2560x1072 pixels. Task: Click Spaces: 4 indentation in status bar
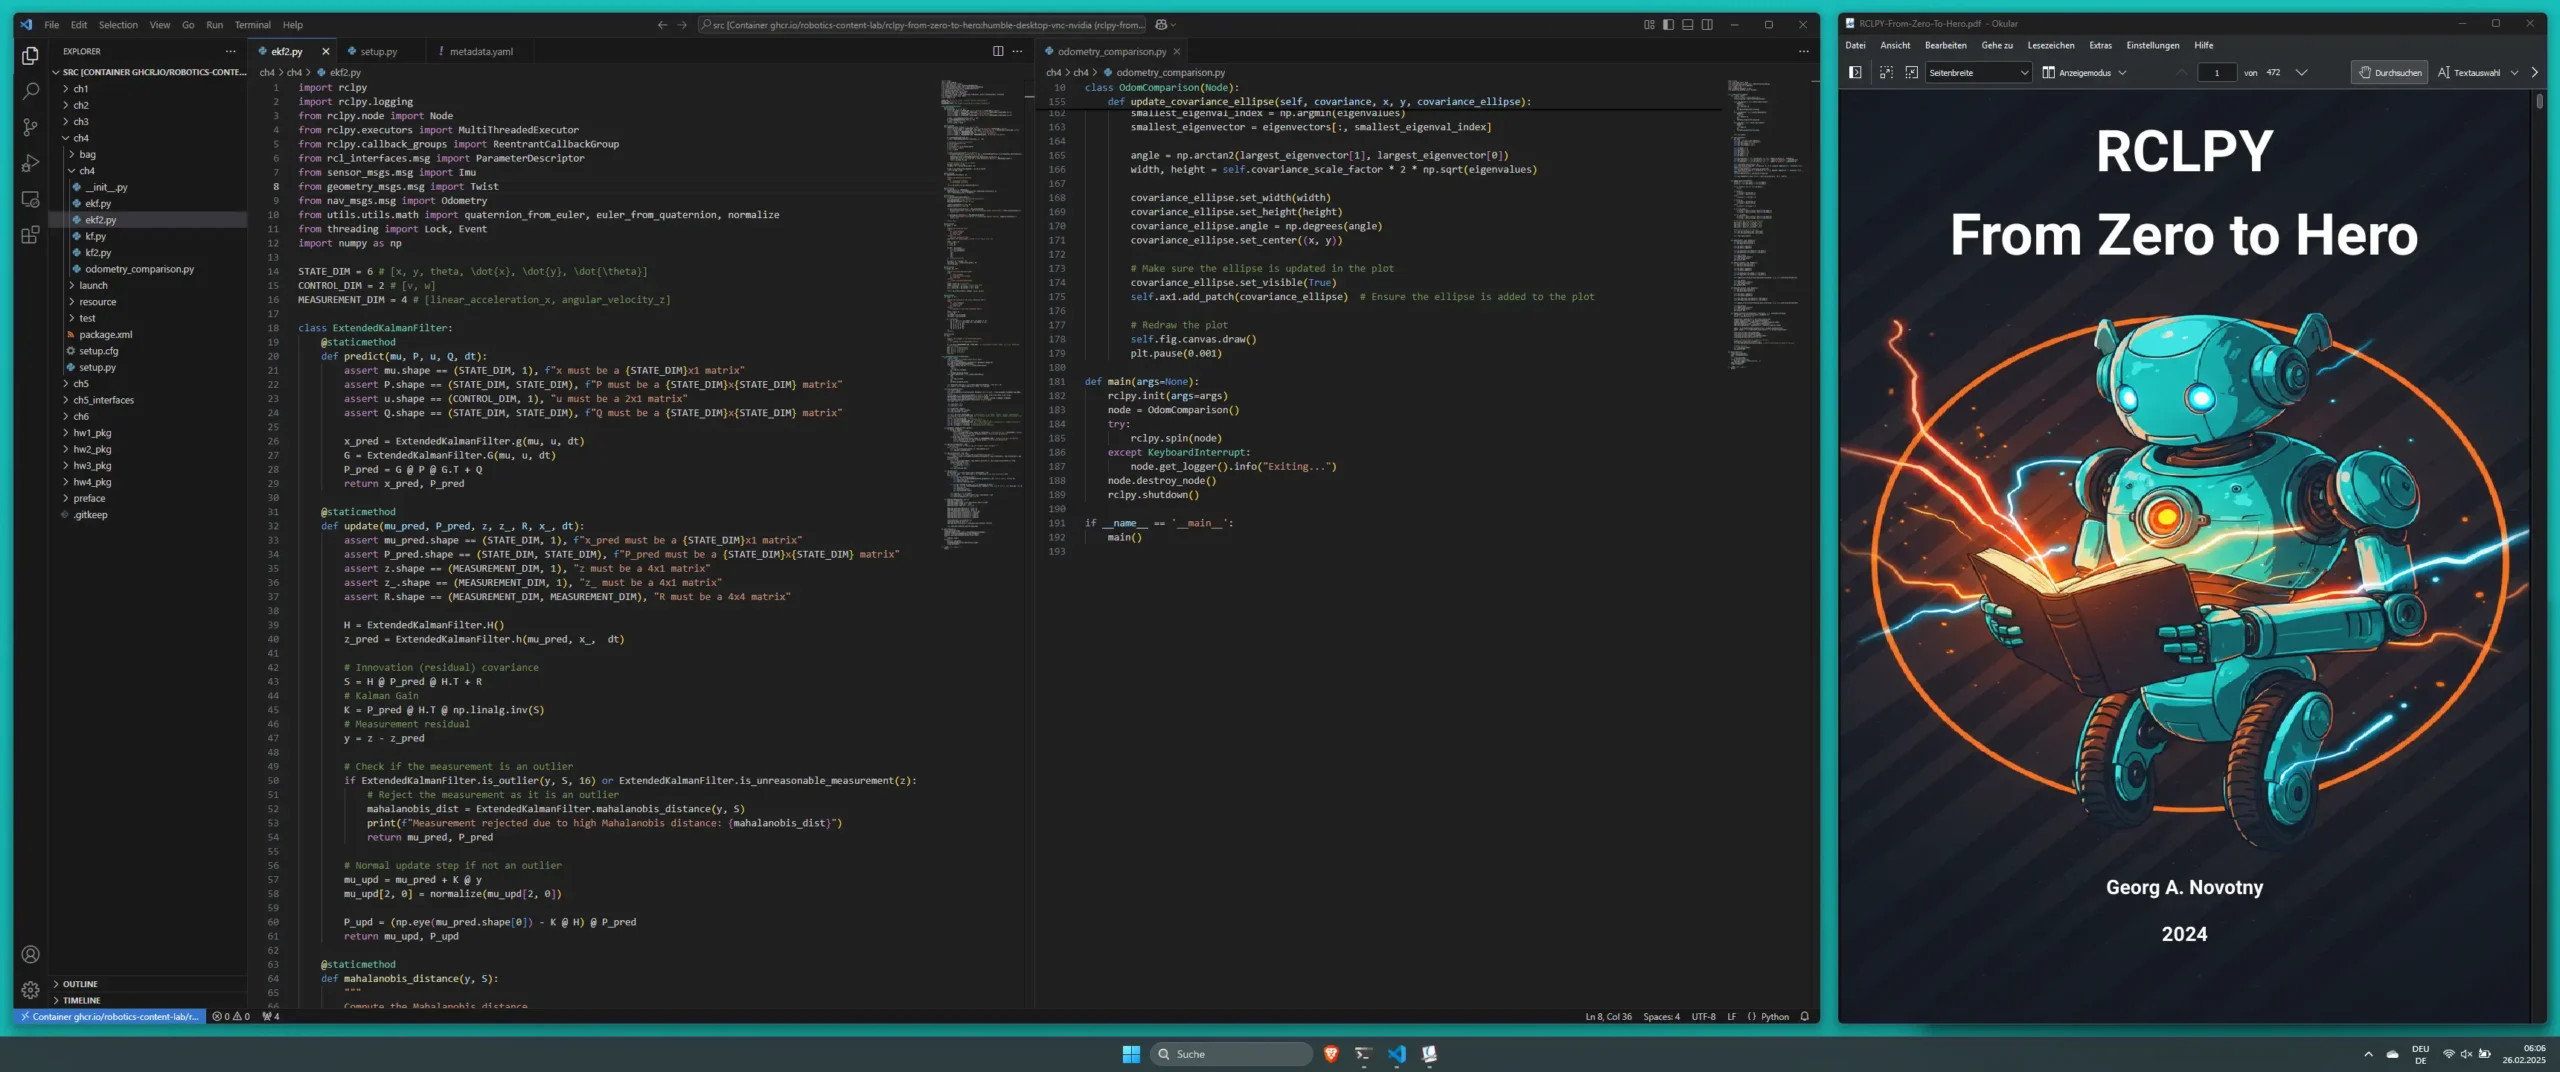(x=1661, y=1016)
